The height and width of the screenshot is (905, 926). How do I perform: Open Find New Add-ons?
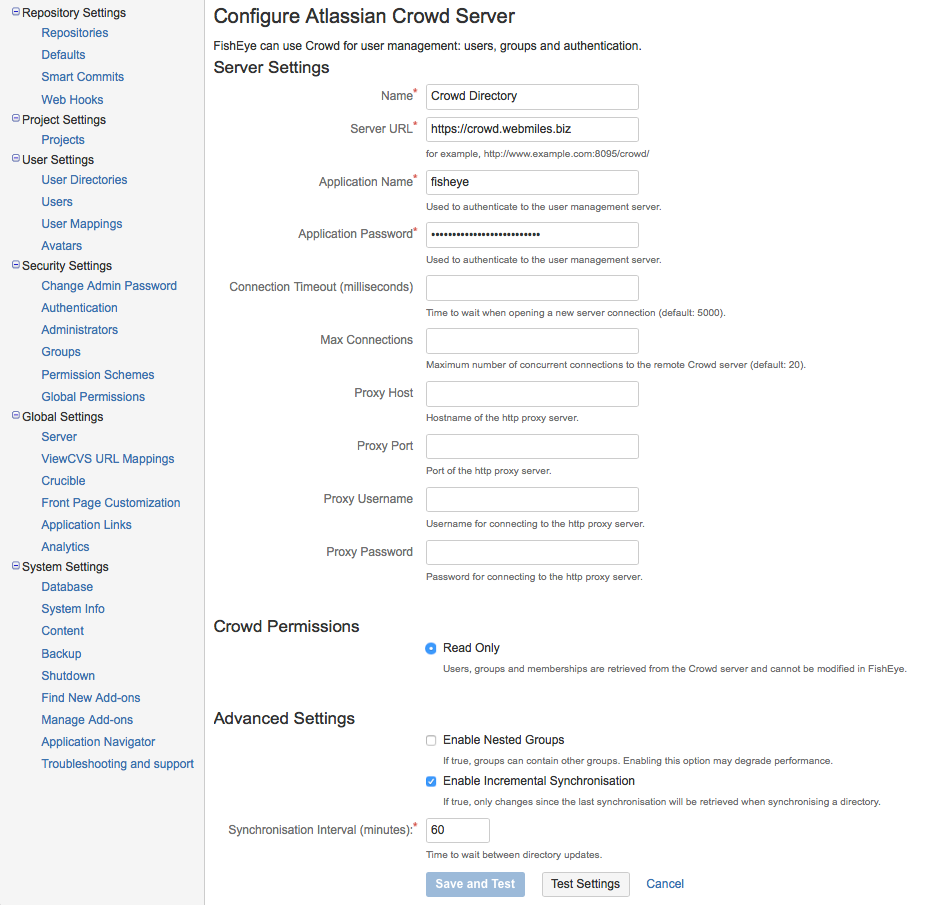click(x=91, y=698)
